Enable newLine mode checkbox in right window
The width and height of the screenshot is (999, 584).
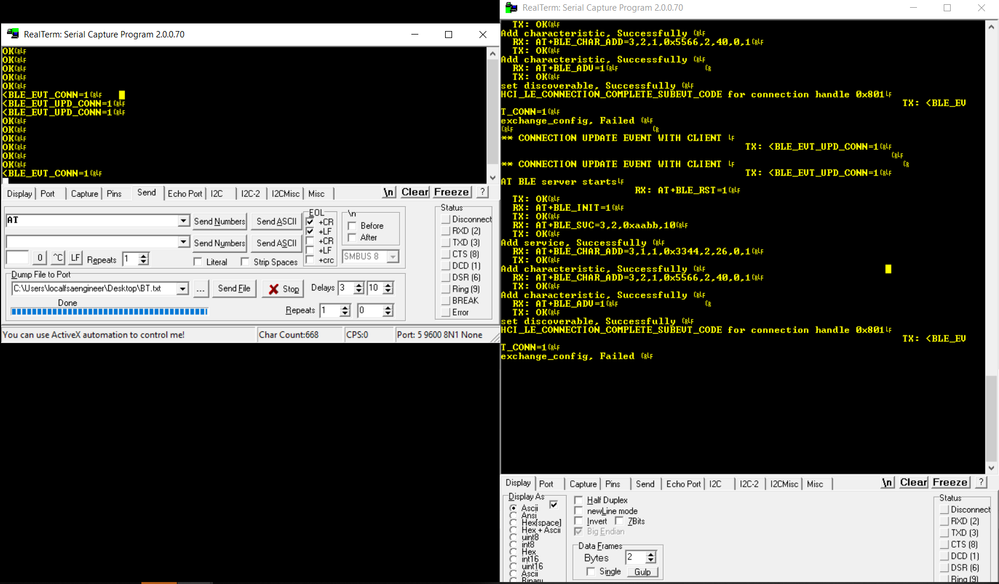click(x=579, y=511)
